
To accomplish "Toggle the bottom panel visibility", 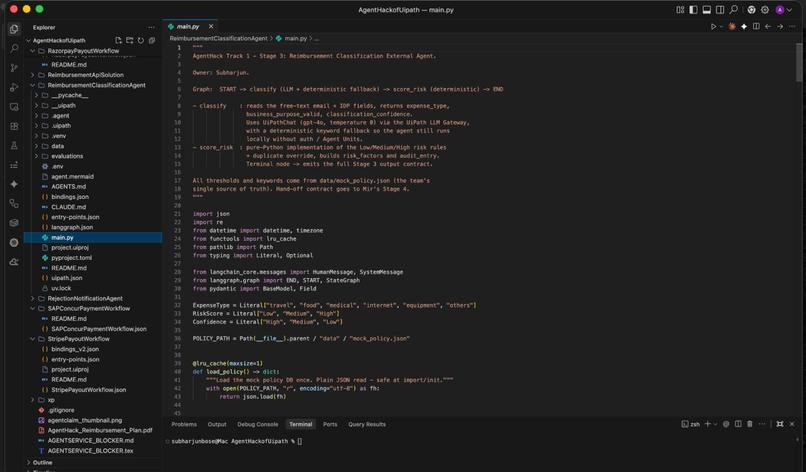I will 707,10.
